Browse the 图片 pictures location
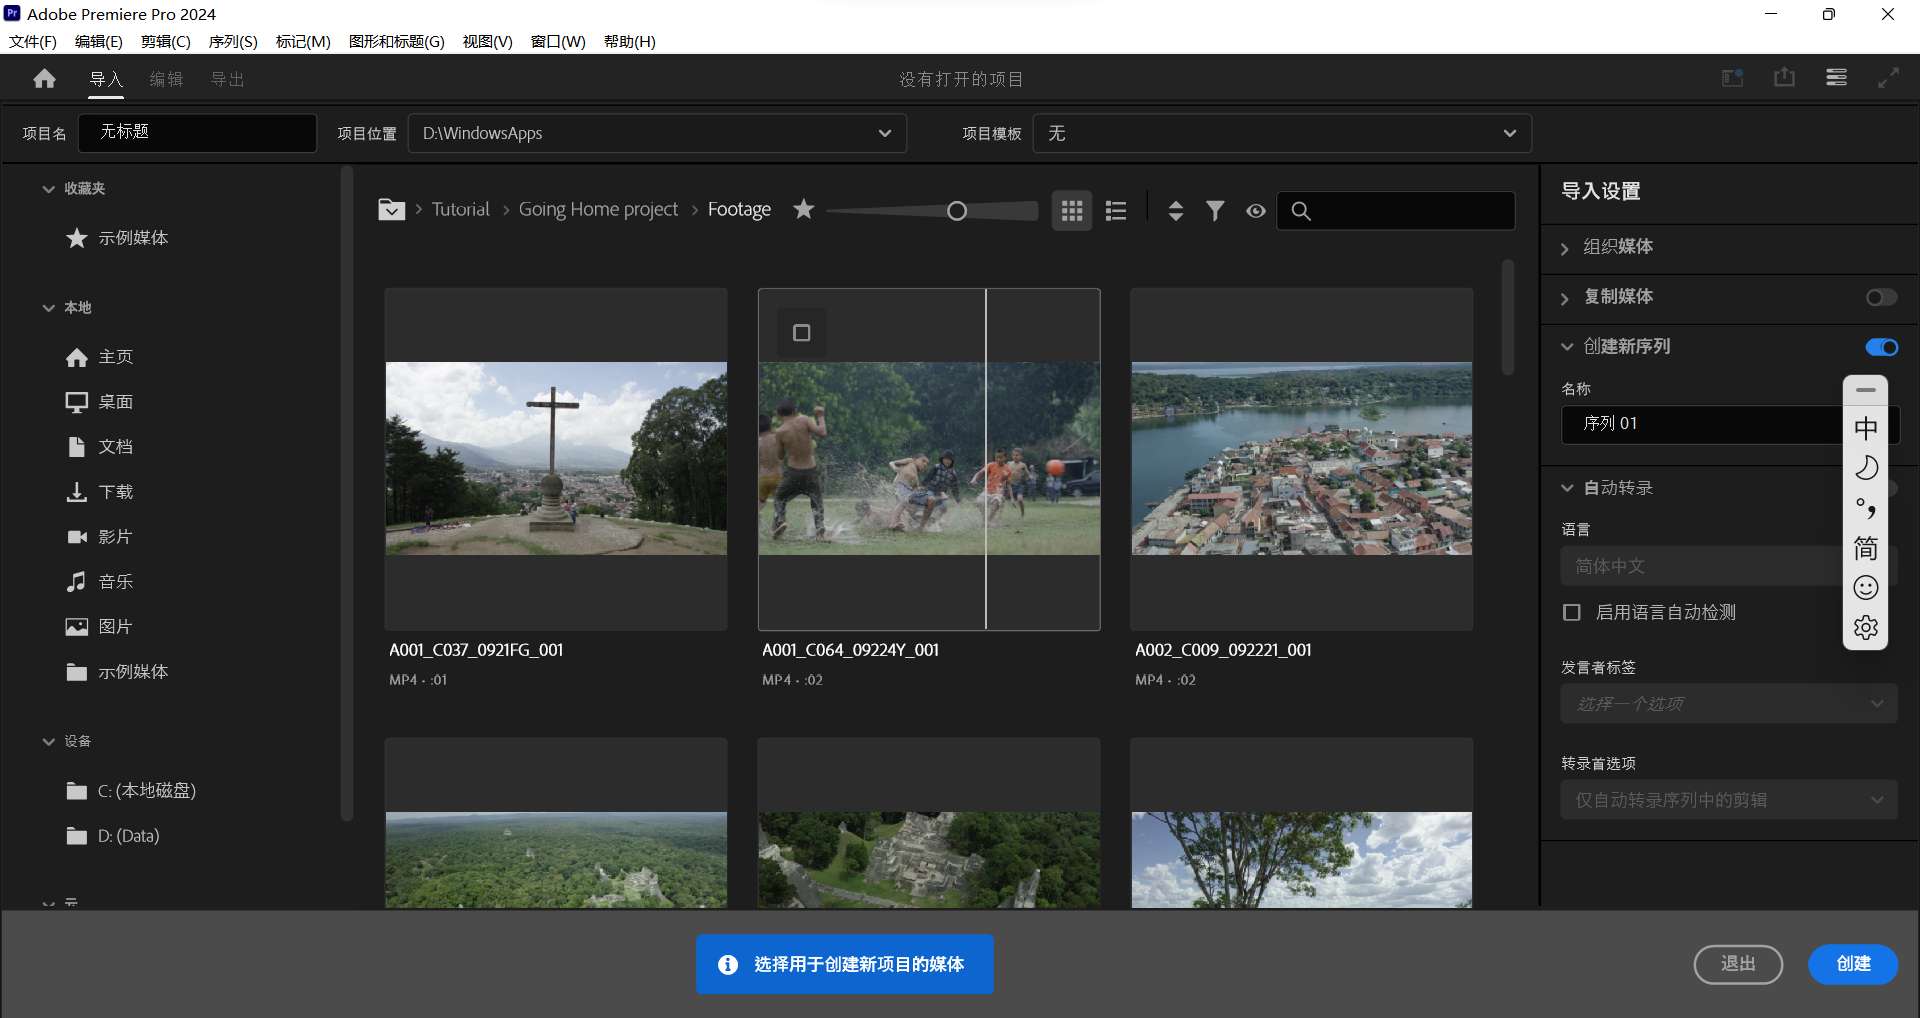This screenshot has height=1018, width=1920. point(100,627)
